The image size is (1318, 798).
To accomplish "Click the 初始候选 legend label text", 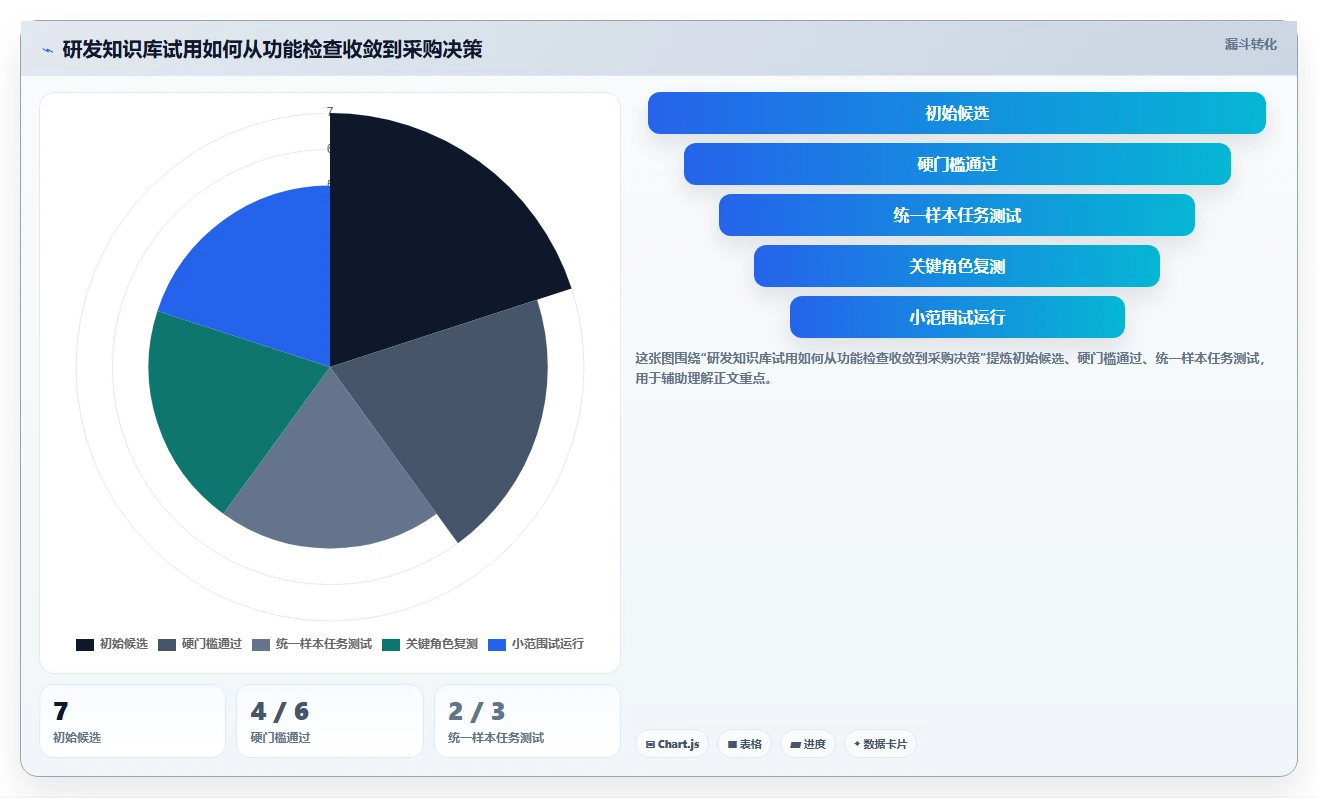I will pyautogui.click(x=124, y=644).
